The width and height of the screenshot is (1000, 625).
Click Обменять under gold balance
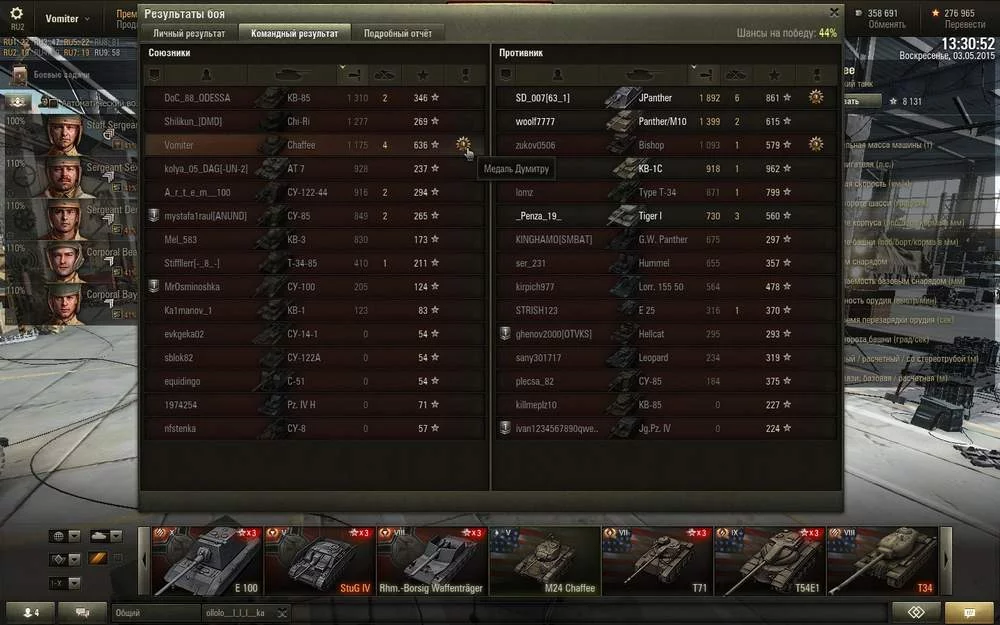click(x=886, y=24)
